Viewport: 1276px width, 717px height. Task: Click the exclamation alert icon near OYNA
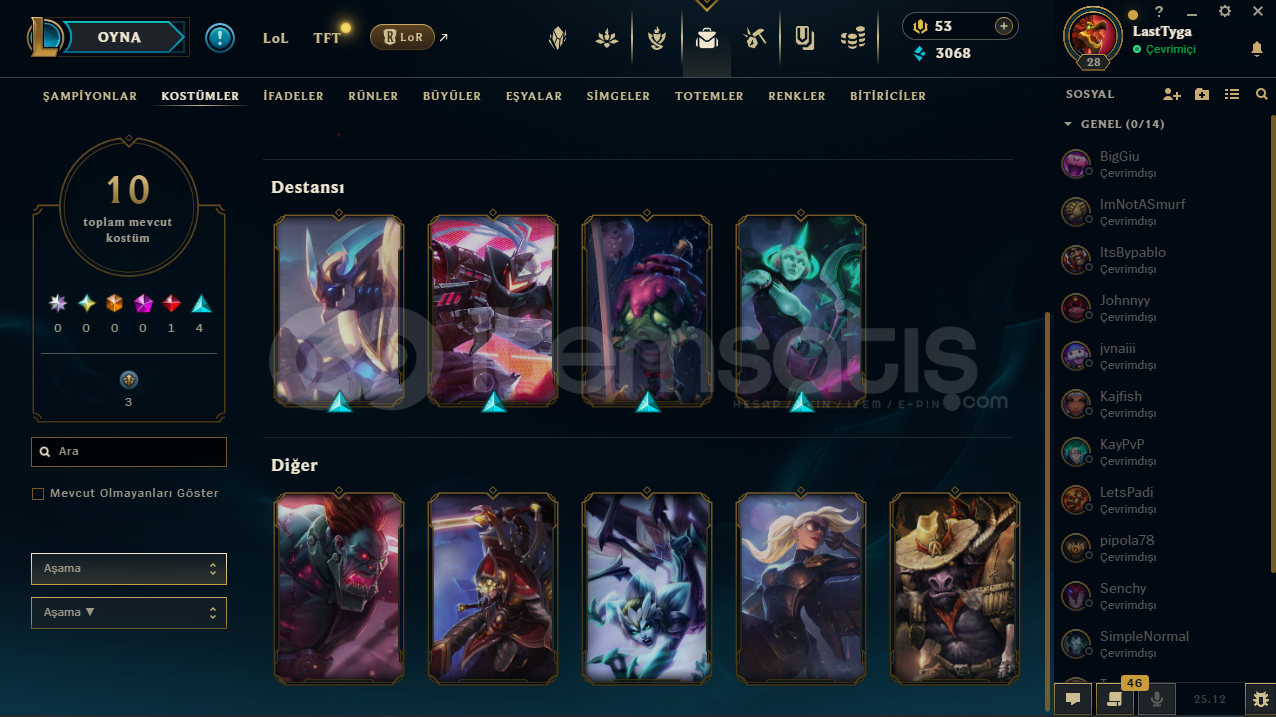[220, 38]
